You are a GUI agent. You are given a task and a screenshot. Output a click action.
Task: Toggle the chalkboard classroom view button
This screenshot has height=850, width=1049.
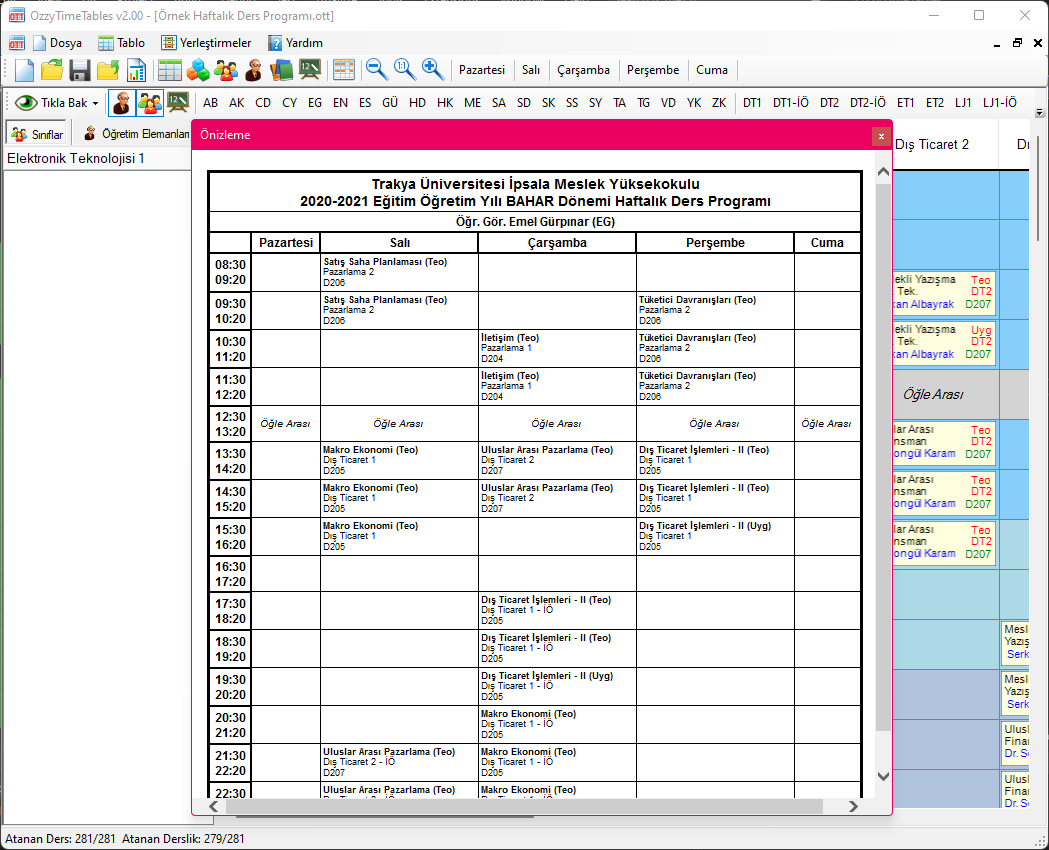point(178,103)
